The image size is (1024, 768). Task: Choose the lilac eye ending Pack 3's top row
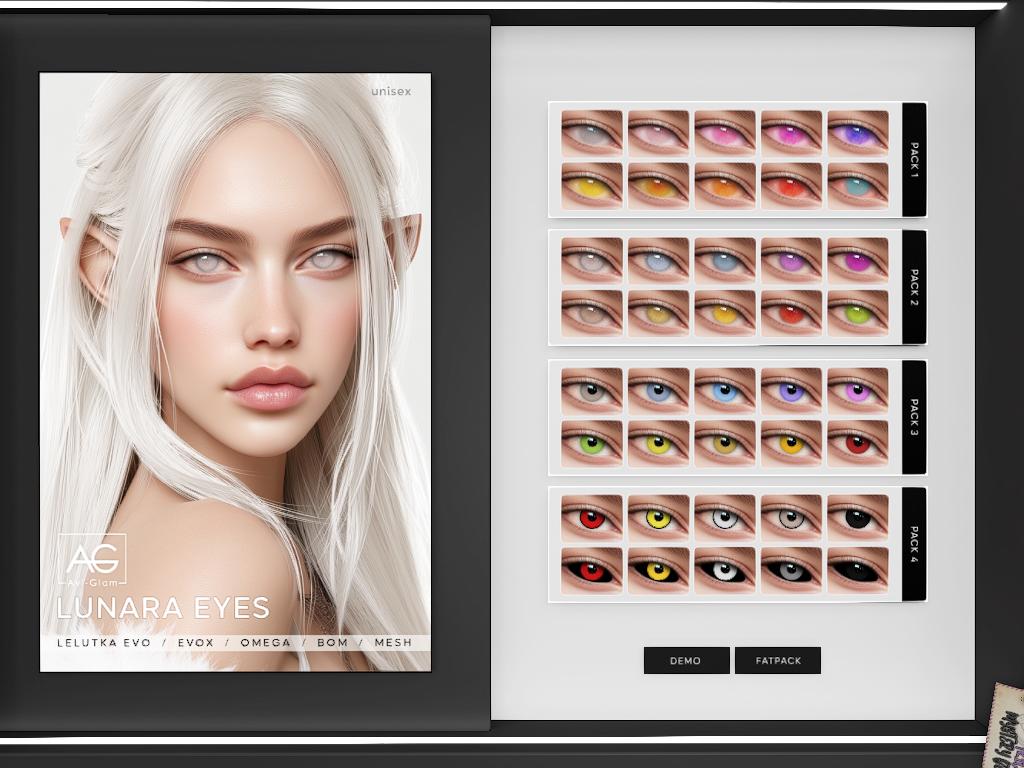pos(858,390)
